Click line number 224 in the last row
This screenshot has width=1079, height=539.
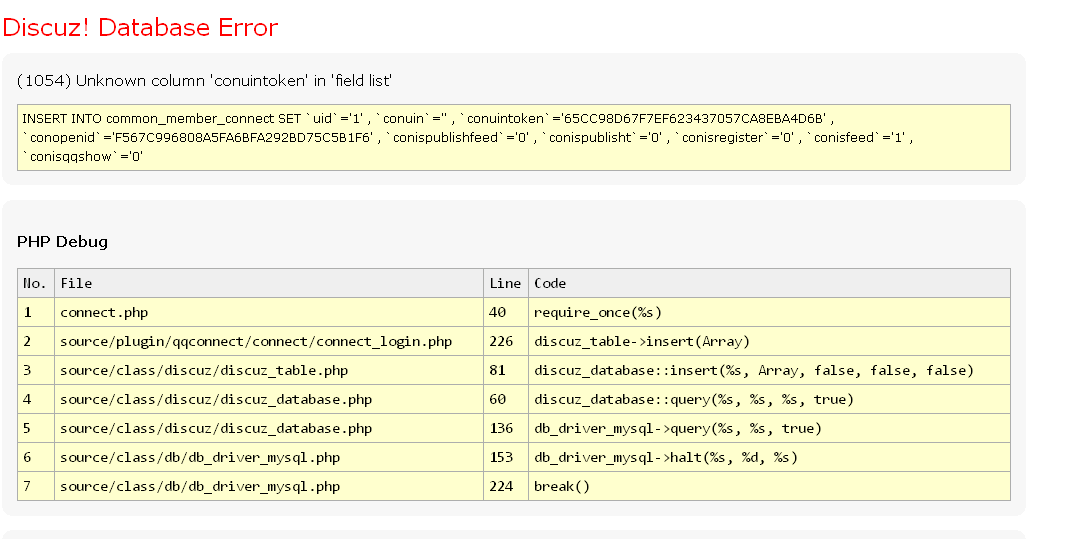(501, 486)
